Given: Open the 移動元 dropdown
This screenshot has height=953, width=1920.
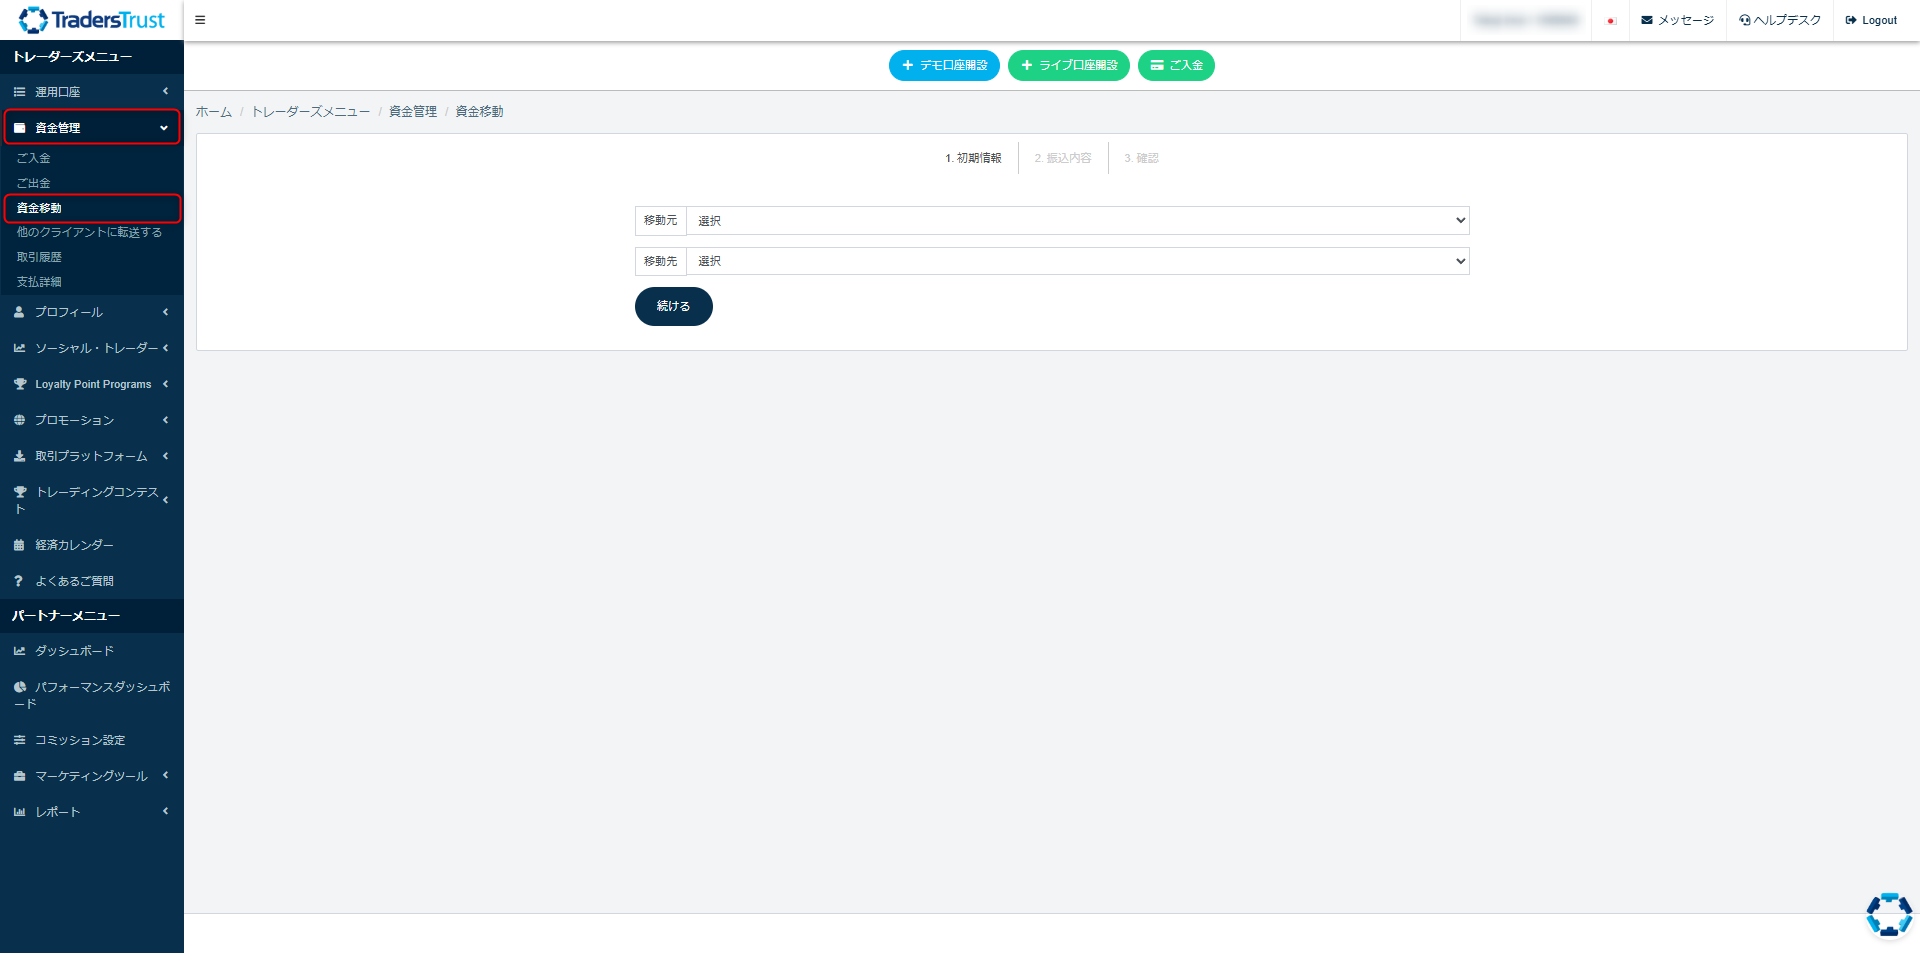Looking at the screenshot, I should (x=1077, y=220).
